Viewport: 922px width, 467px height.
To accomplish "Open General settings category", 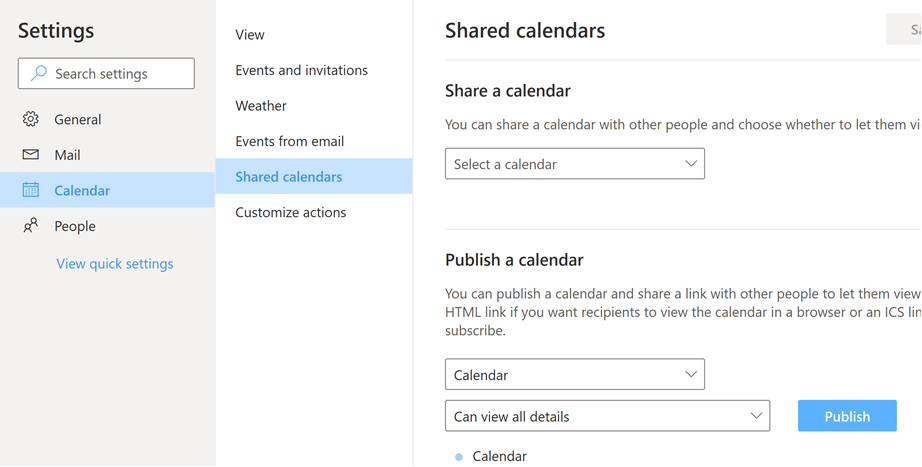I will [78, 119].
